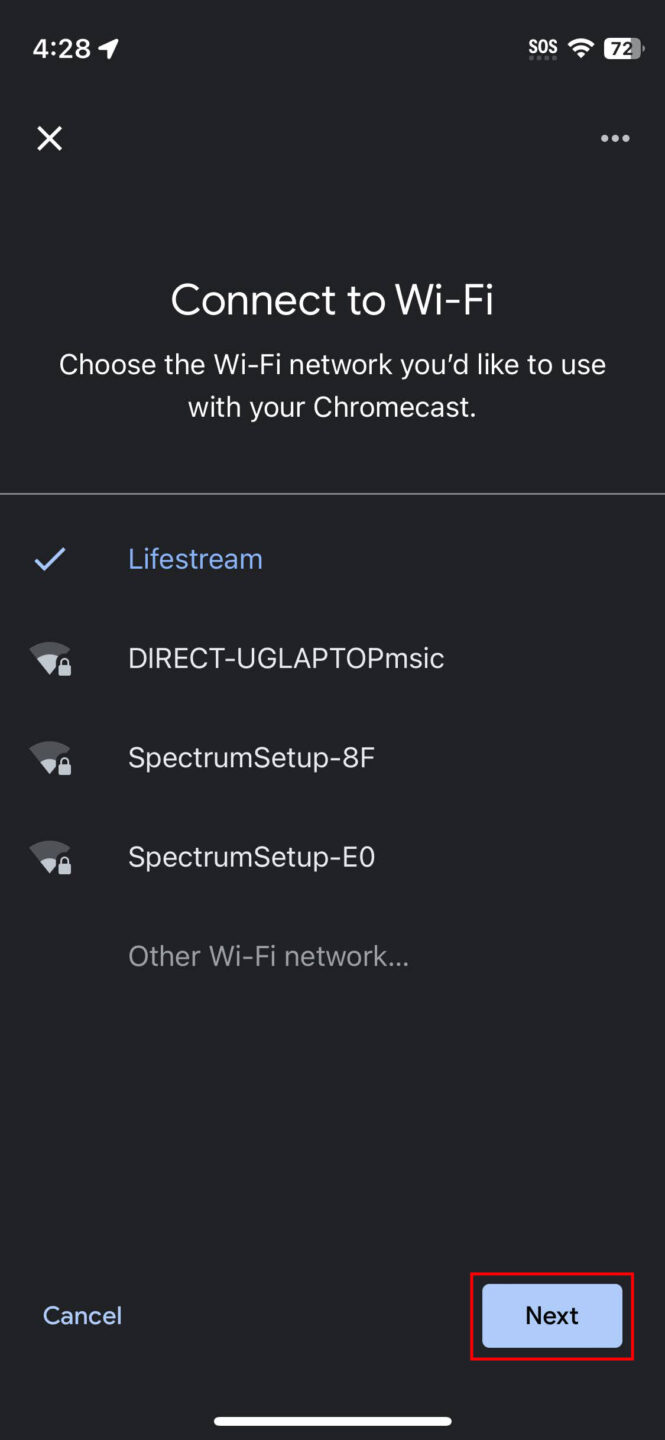The height and width of the screenshot is (1440, 665).
Task: Tap the Connect to Wi-Fi heading
Action: [332, 299]
